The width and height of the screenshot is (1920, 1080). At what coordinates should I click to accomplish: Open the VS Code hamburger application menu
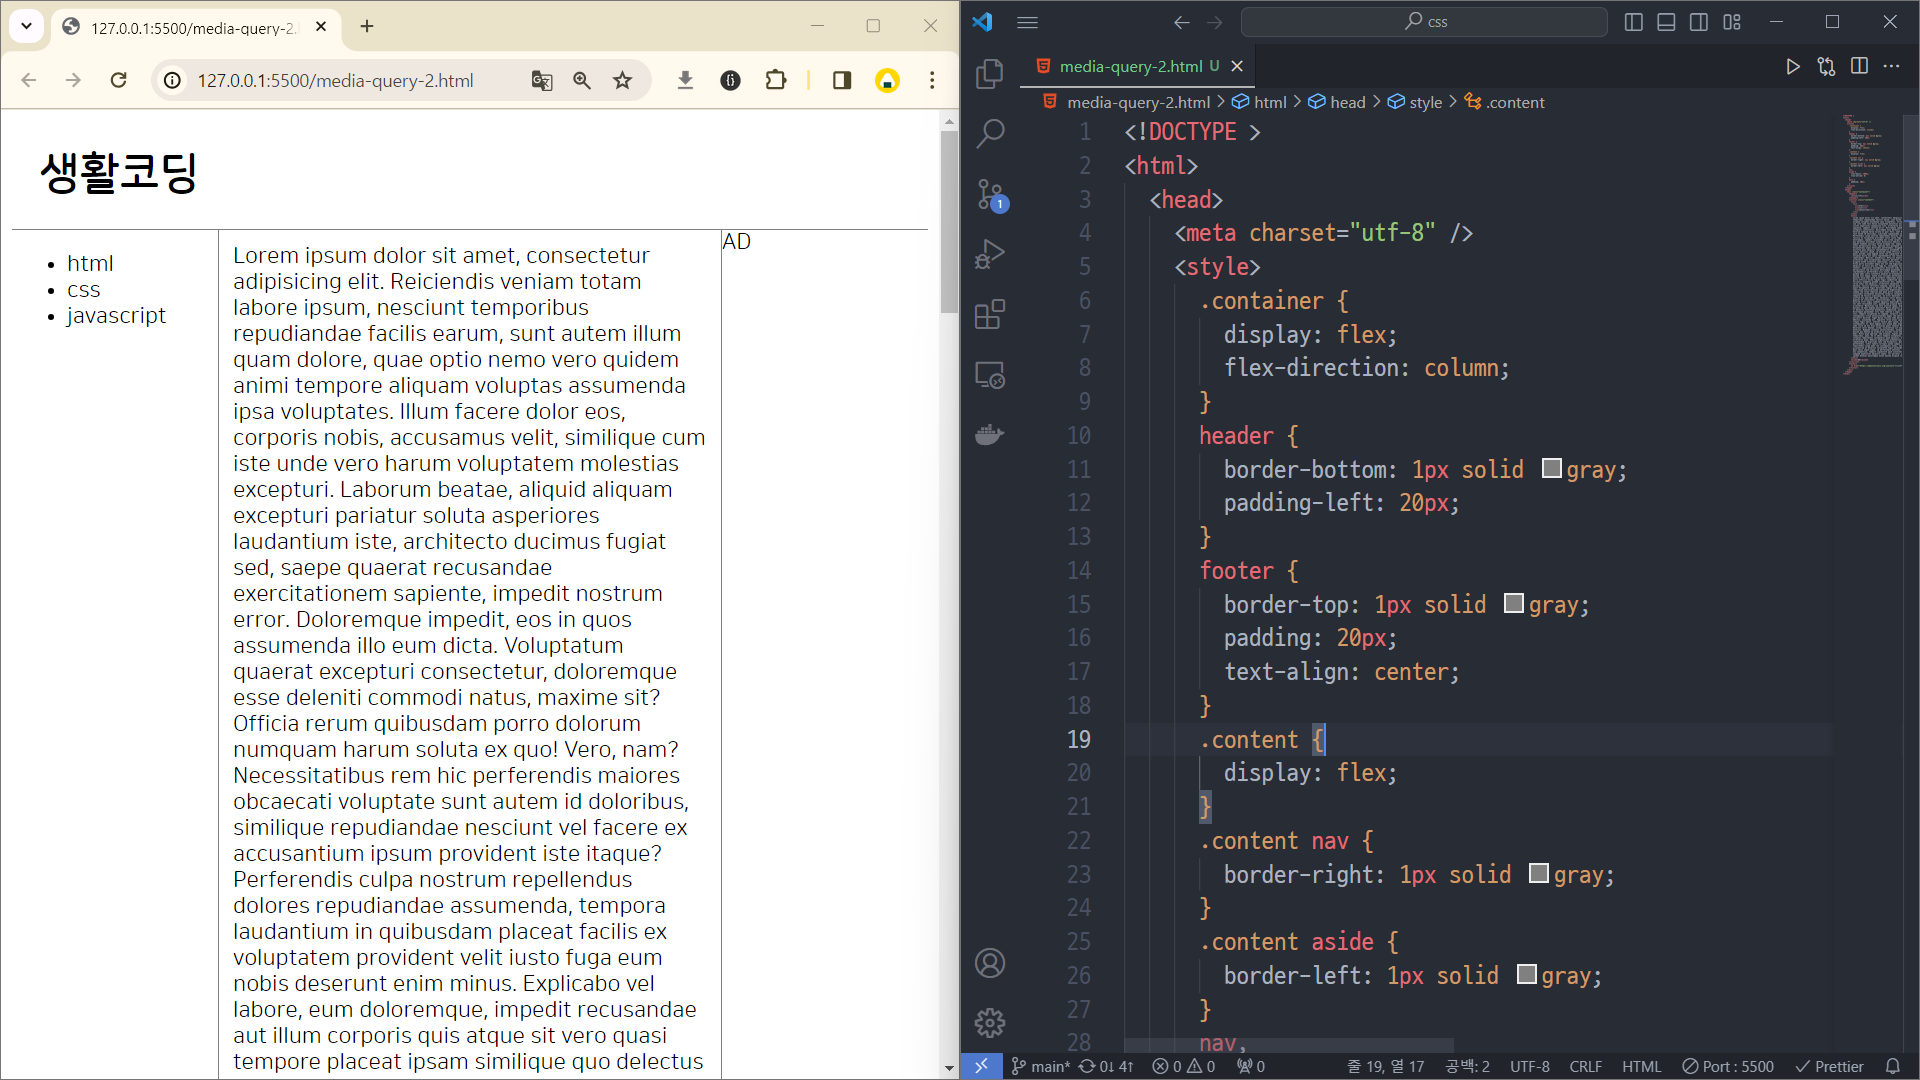coord(1027,22)
